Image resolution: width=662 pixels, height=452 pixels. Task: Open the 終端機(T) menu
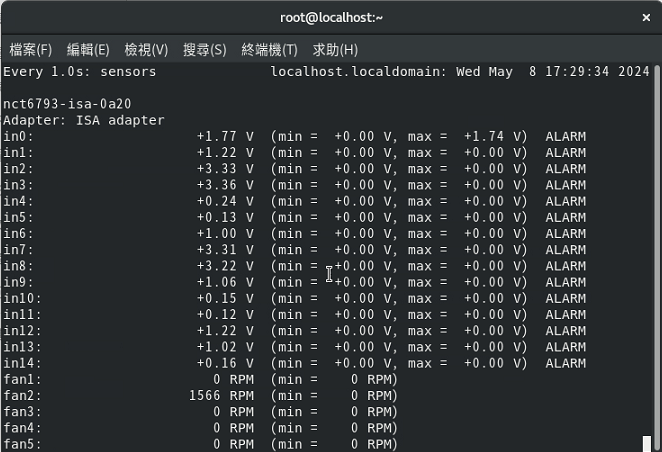tap(269, 50)
